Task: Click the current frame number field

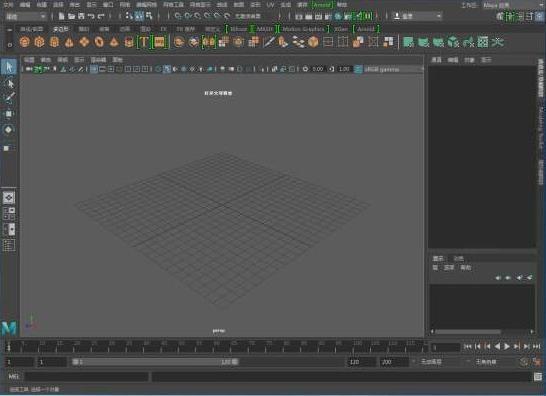Action: (446, 347)
